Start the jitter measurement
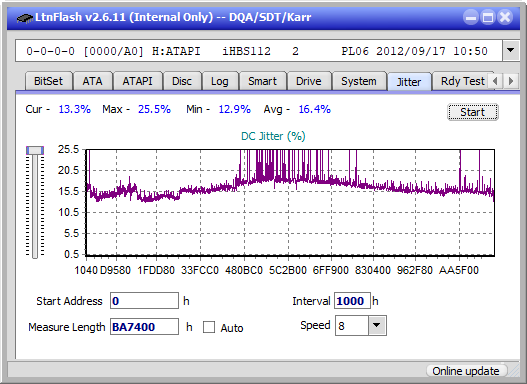 click(473, 112)
